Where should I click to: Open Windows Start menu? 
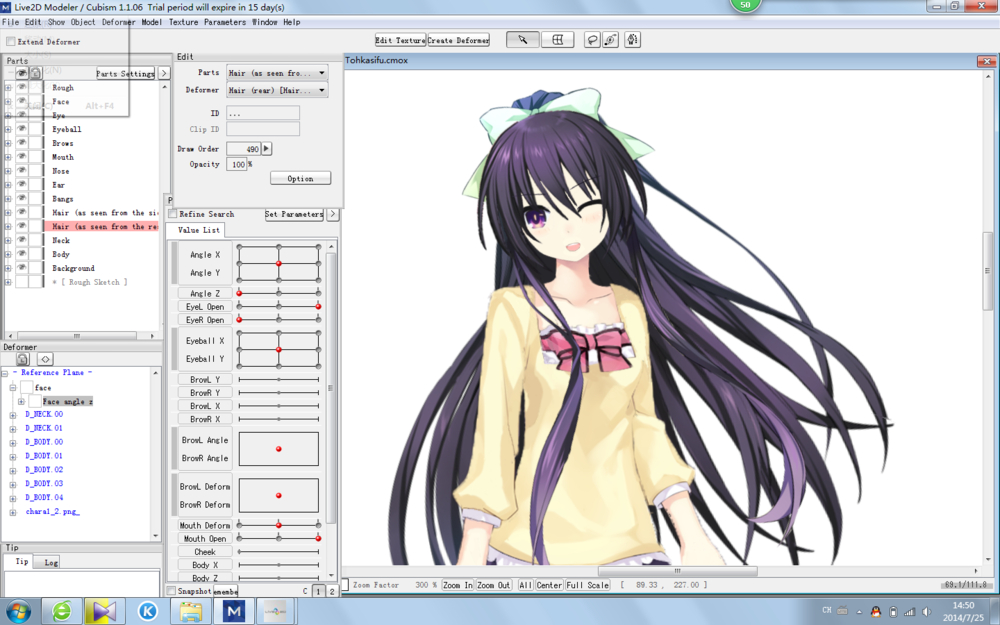pos(18,611)
